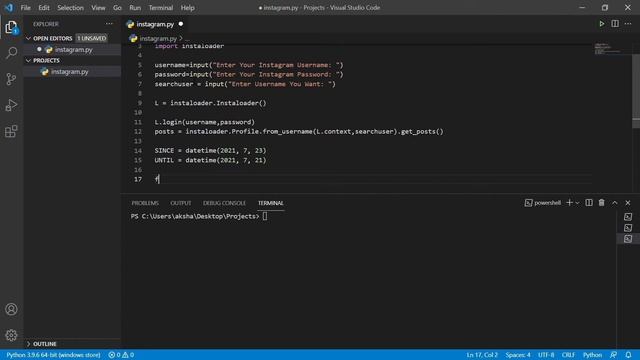
Task: Expand the Outline section
Action: click(28, 344)
